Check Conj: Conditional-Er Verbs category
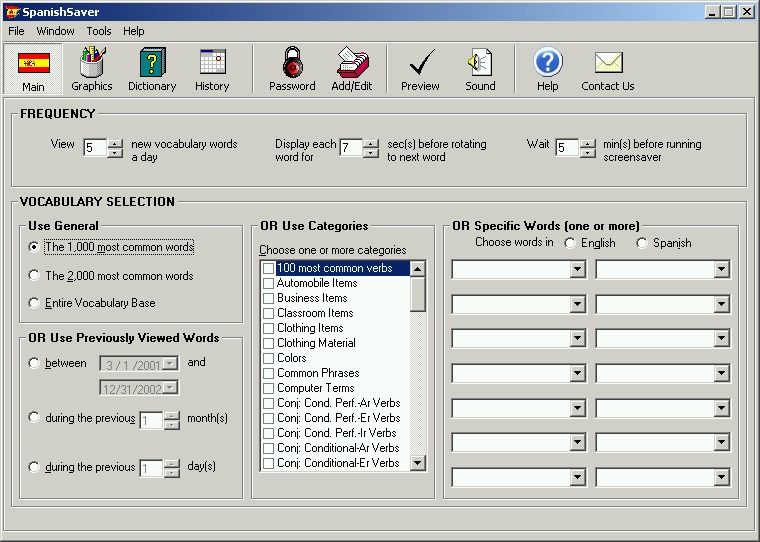Image resolution: width=760 pixels, height=542 pixels. (x=268, y=463)
